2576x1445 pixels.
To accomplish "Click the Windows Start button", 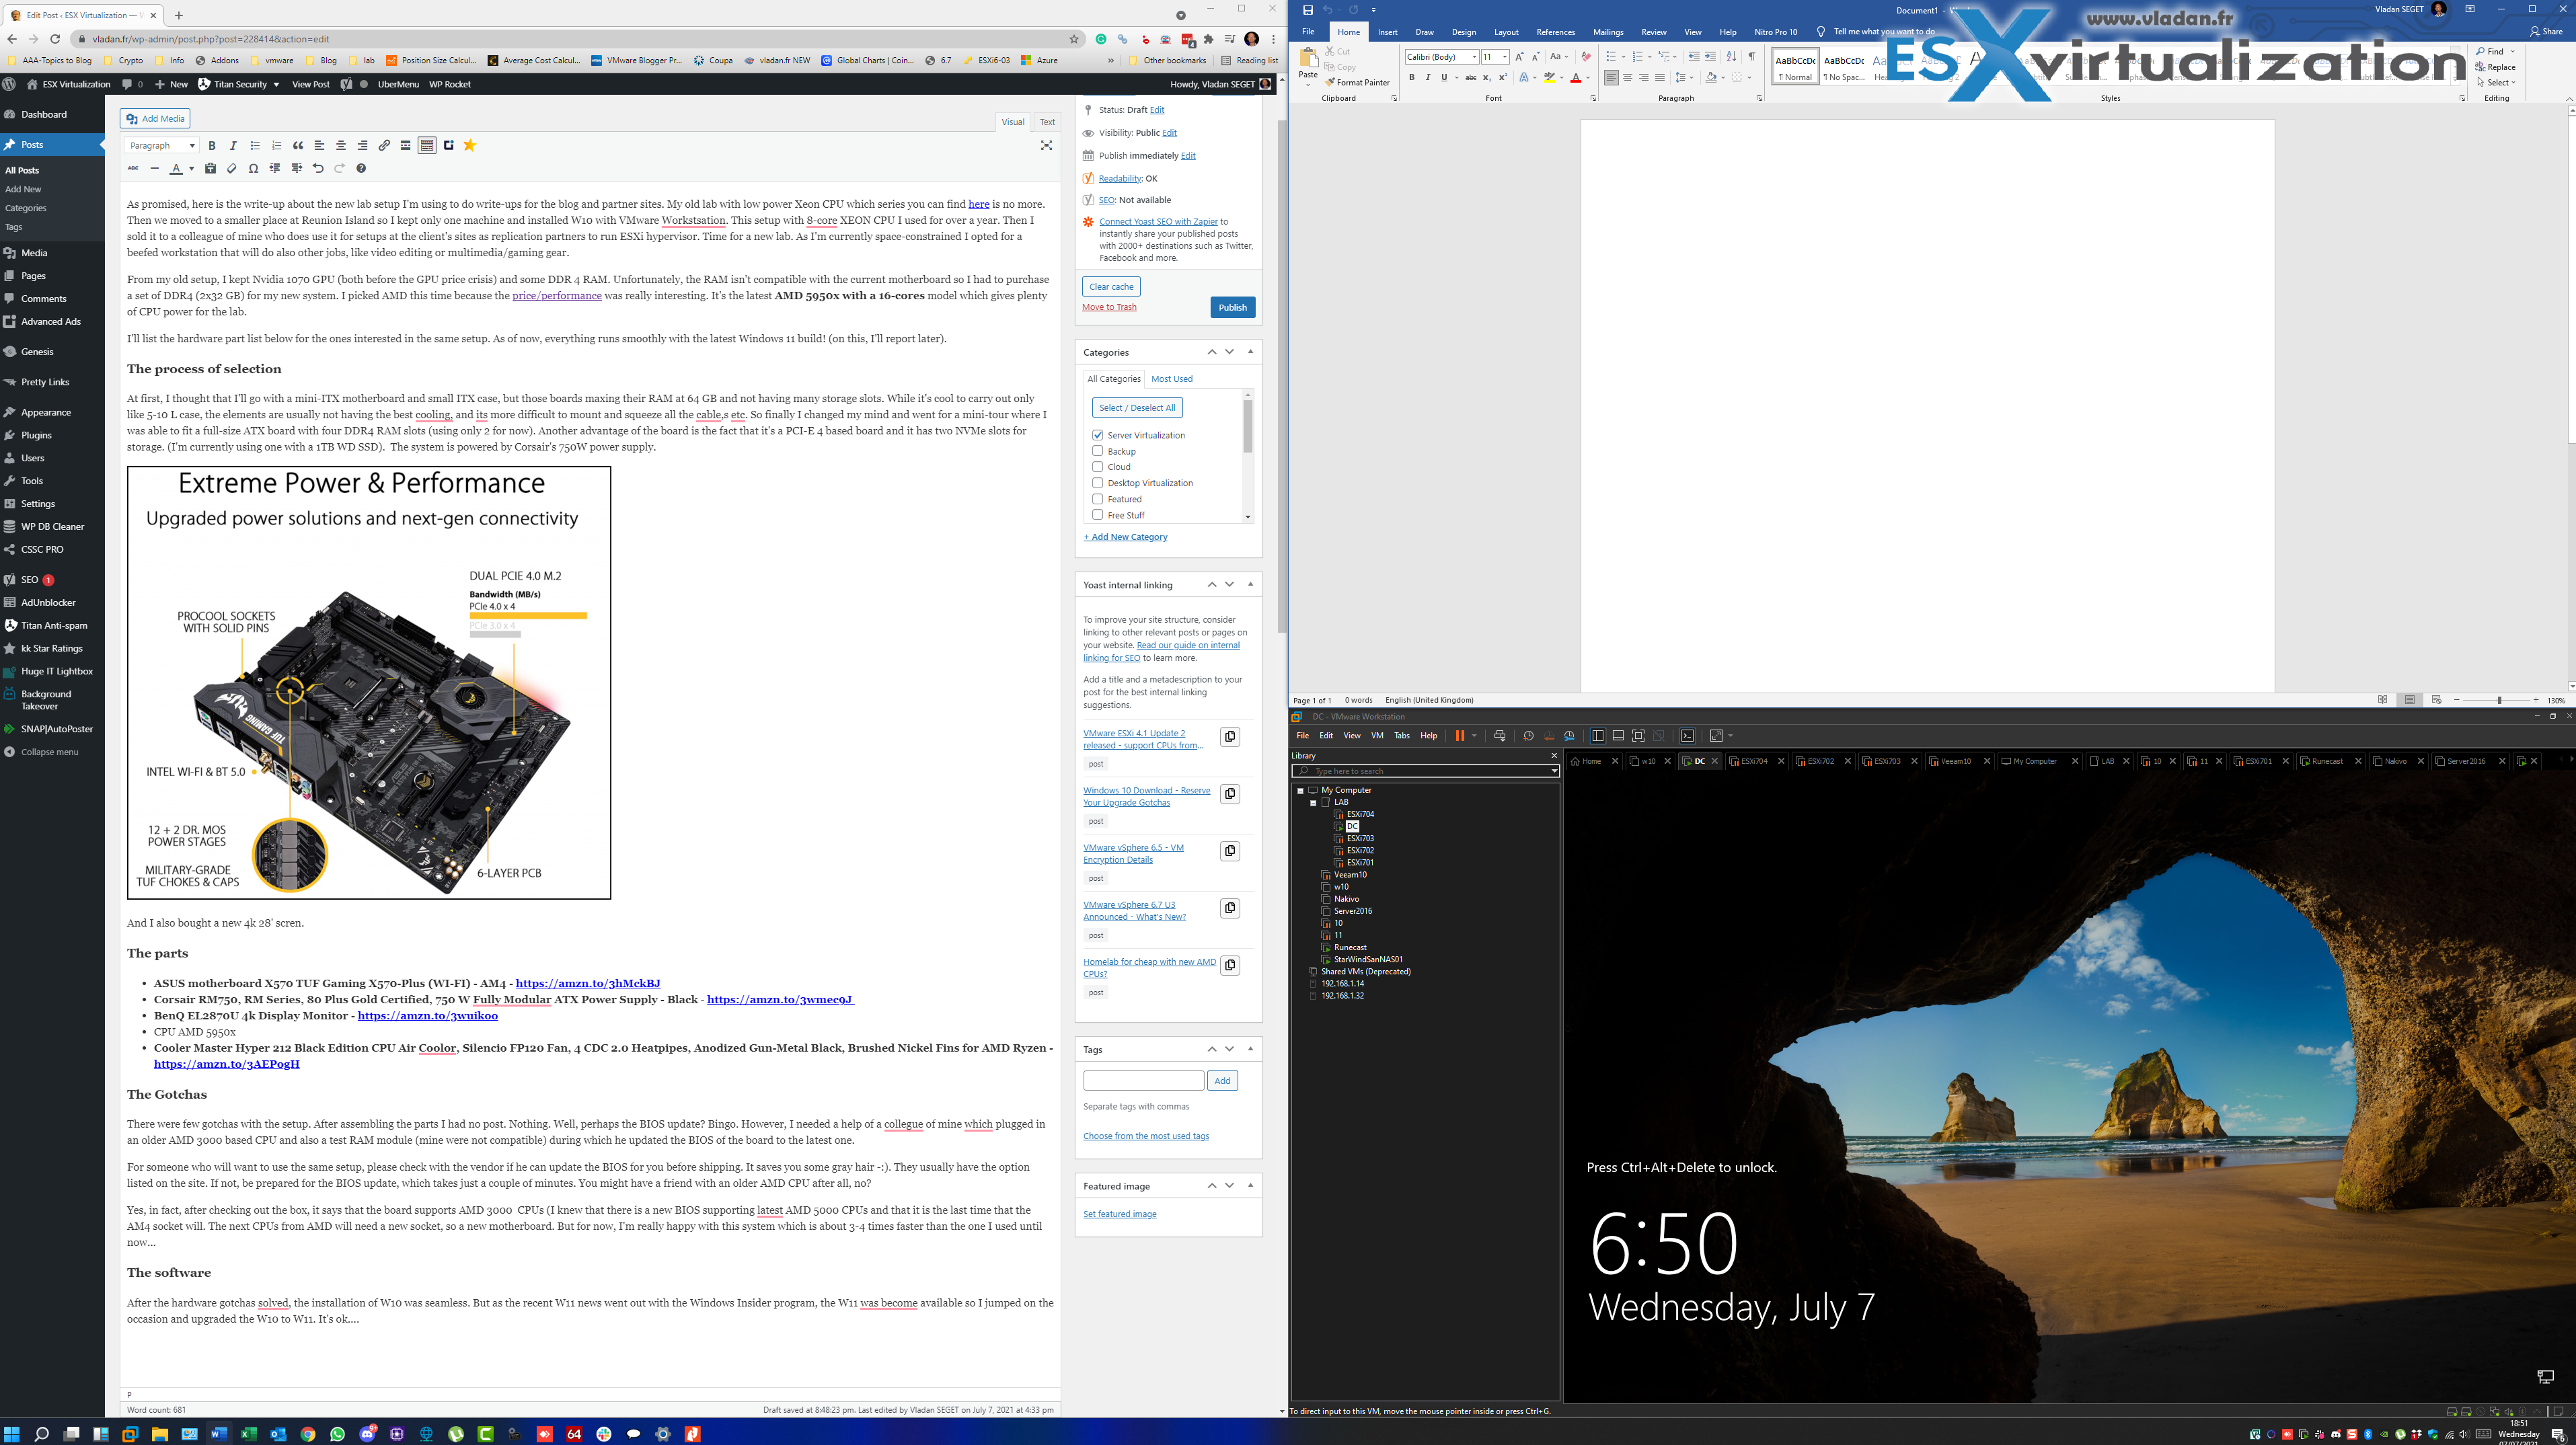I will 12,1434.
